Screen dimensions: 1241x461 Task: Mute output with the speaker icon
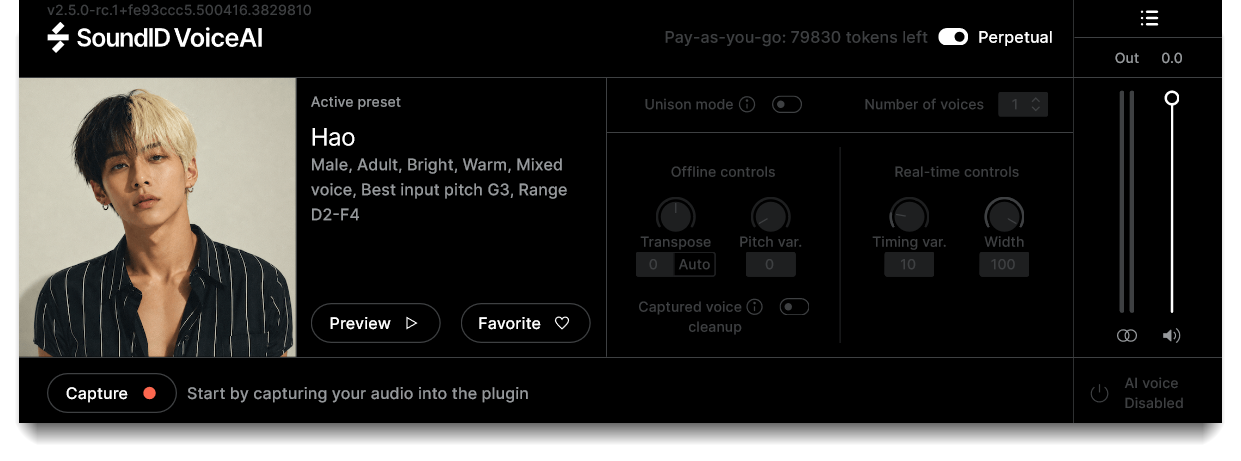click(x=1172, y=336)
